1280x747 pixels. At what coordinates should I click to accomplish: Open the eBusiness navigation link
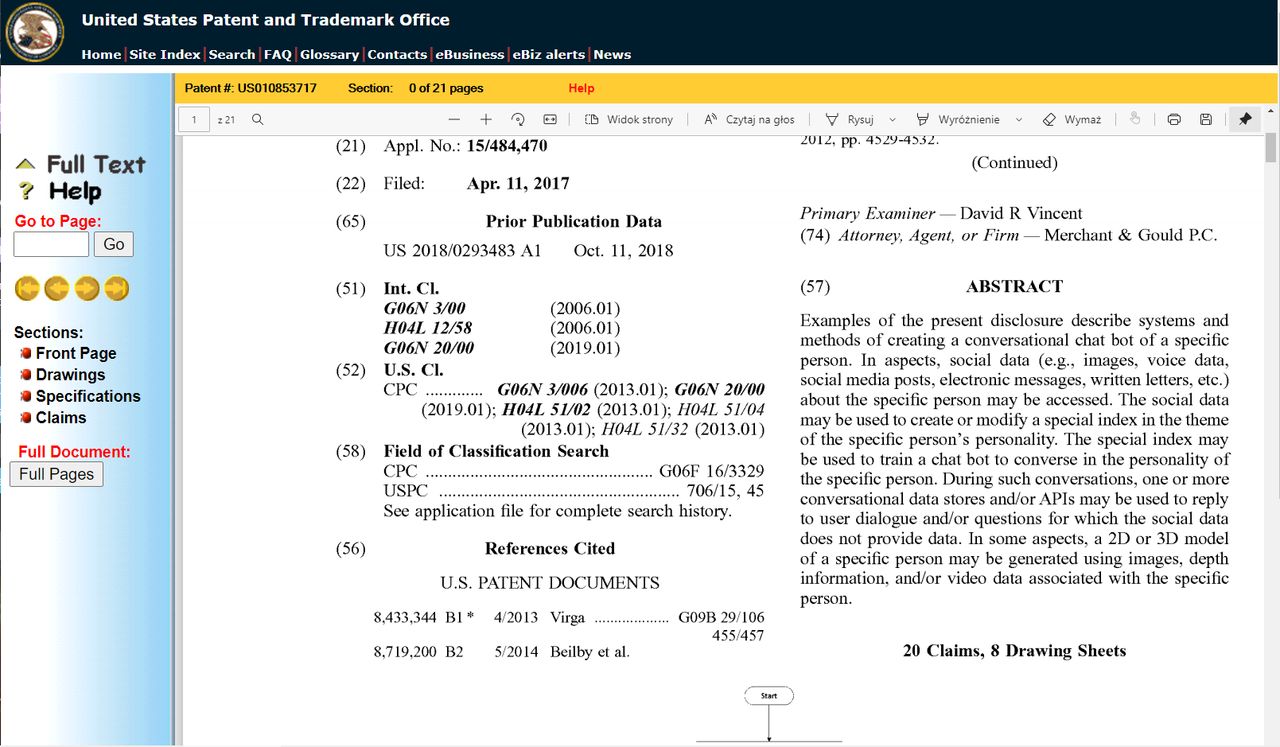(x=470, y=55)
